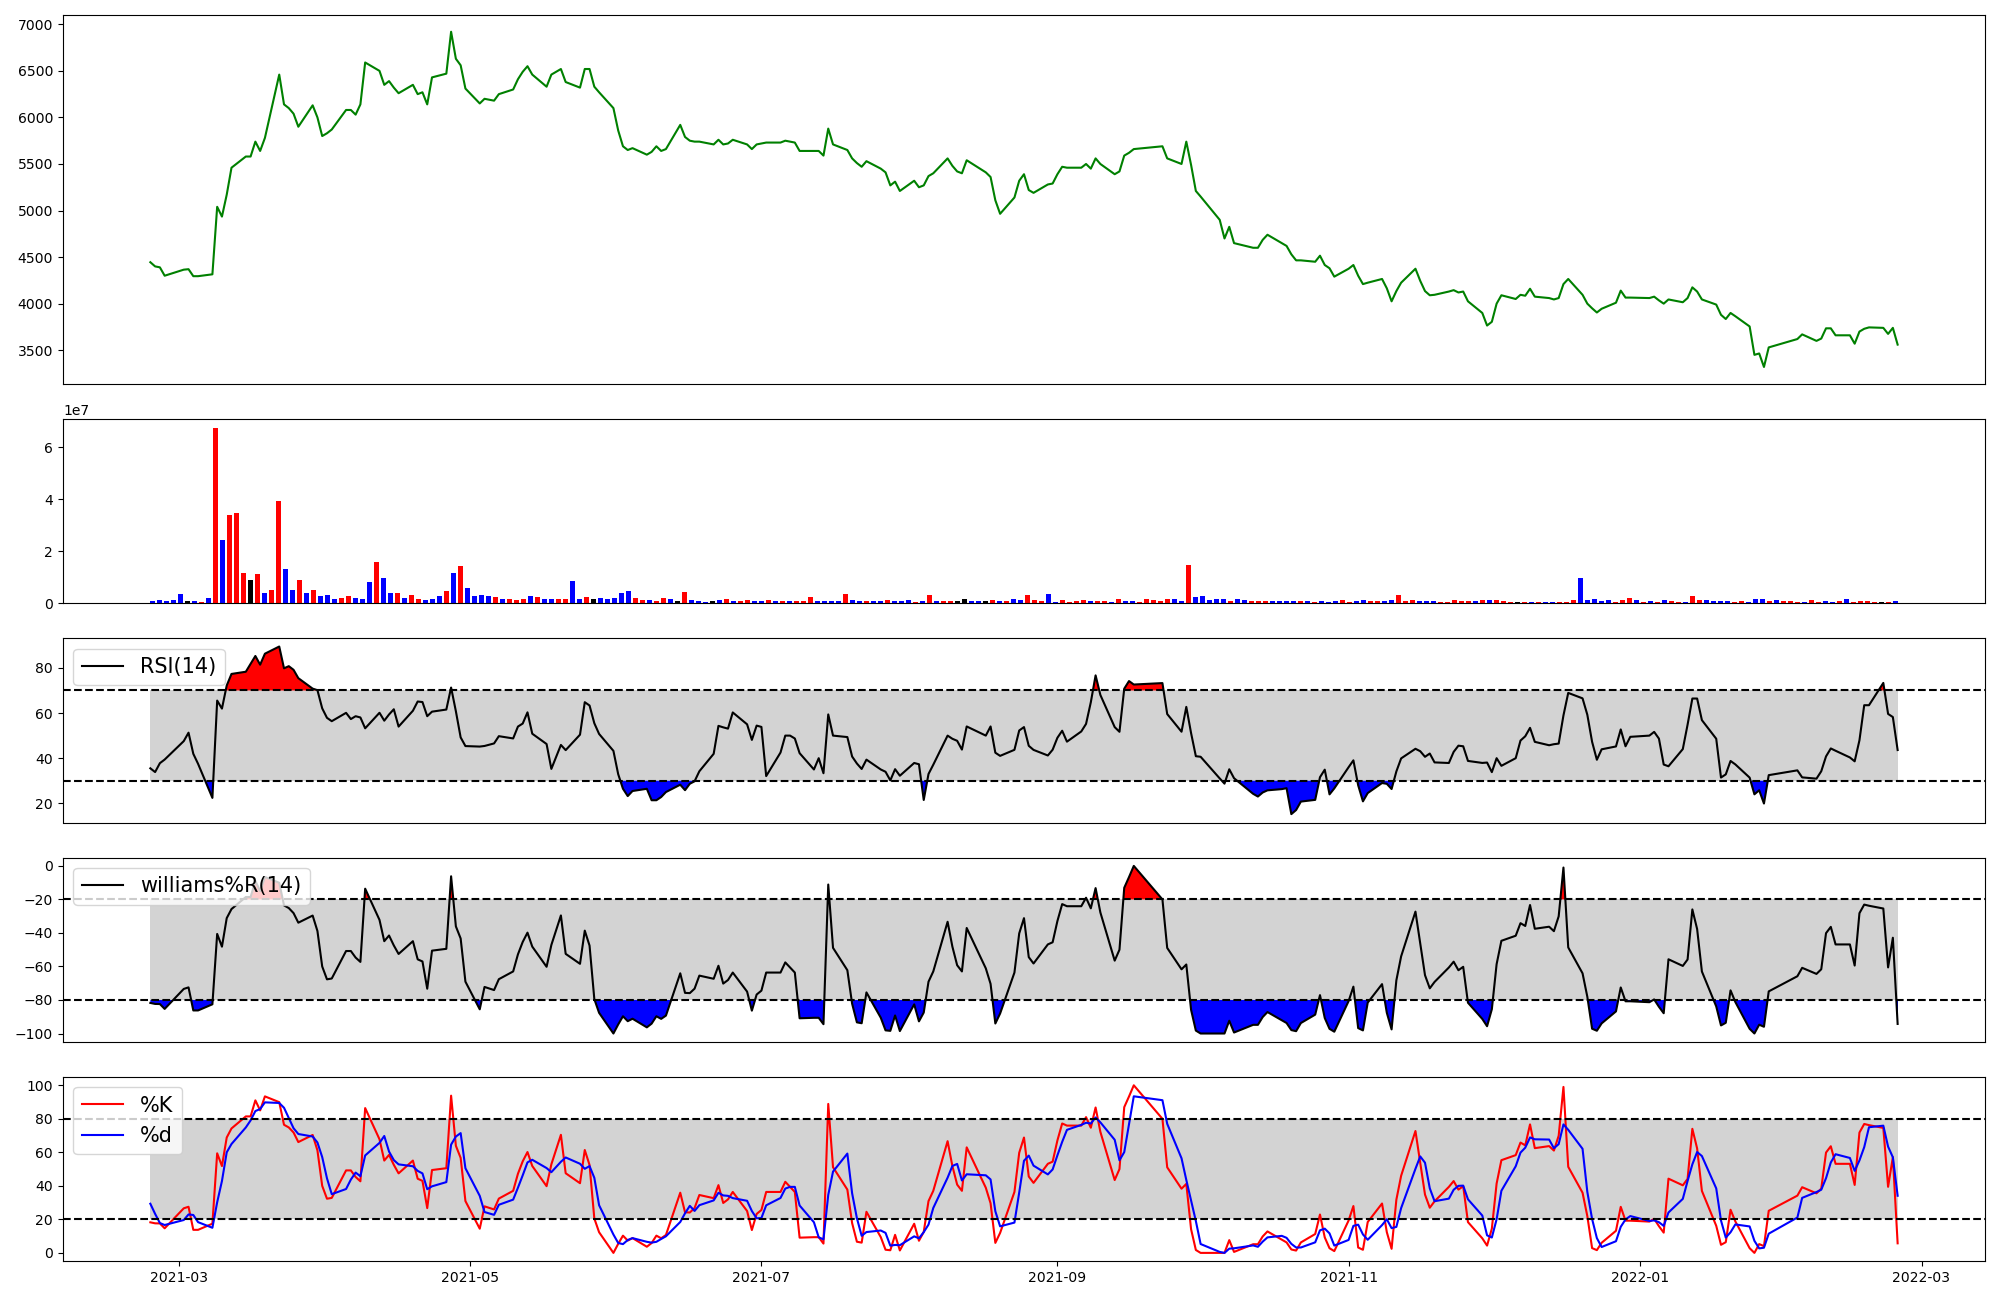Click the highest peak of green price line
2000x1300 pixels.
pos(451,32)
